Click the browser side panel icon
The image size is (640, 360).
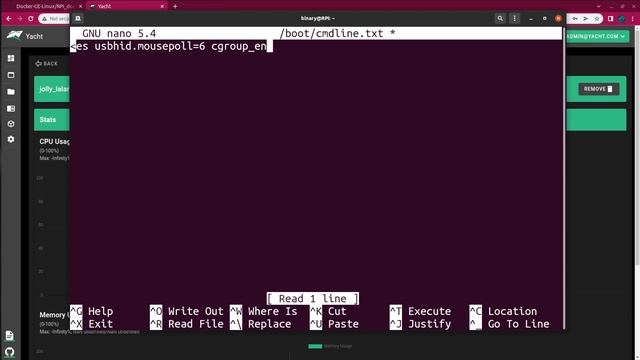[x=611, y=19]
